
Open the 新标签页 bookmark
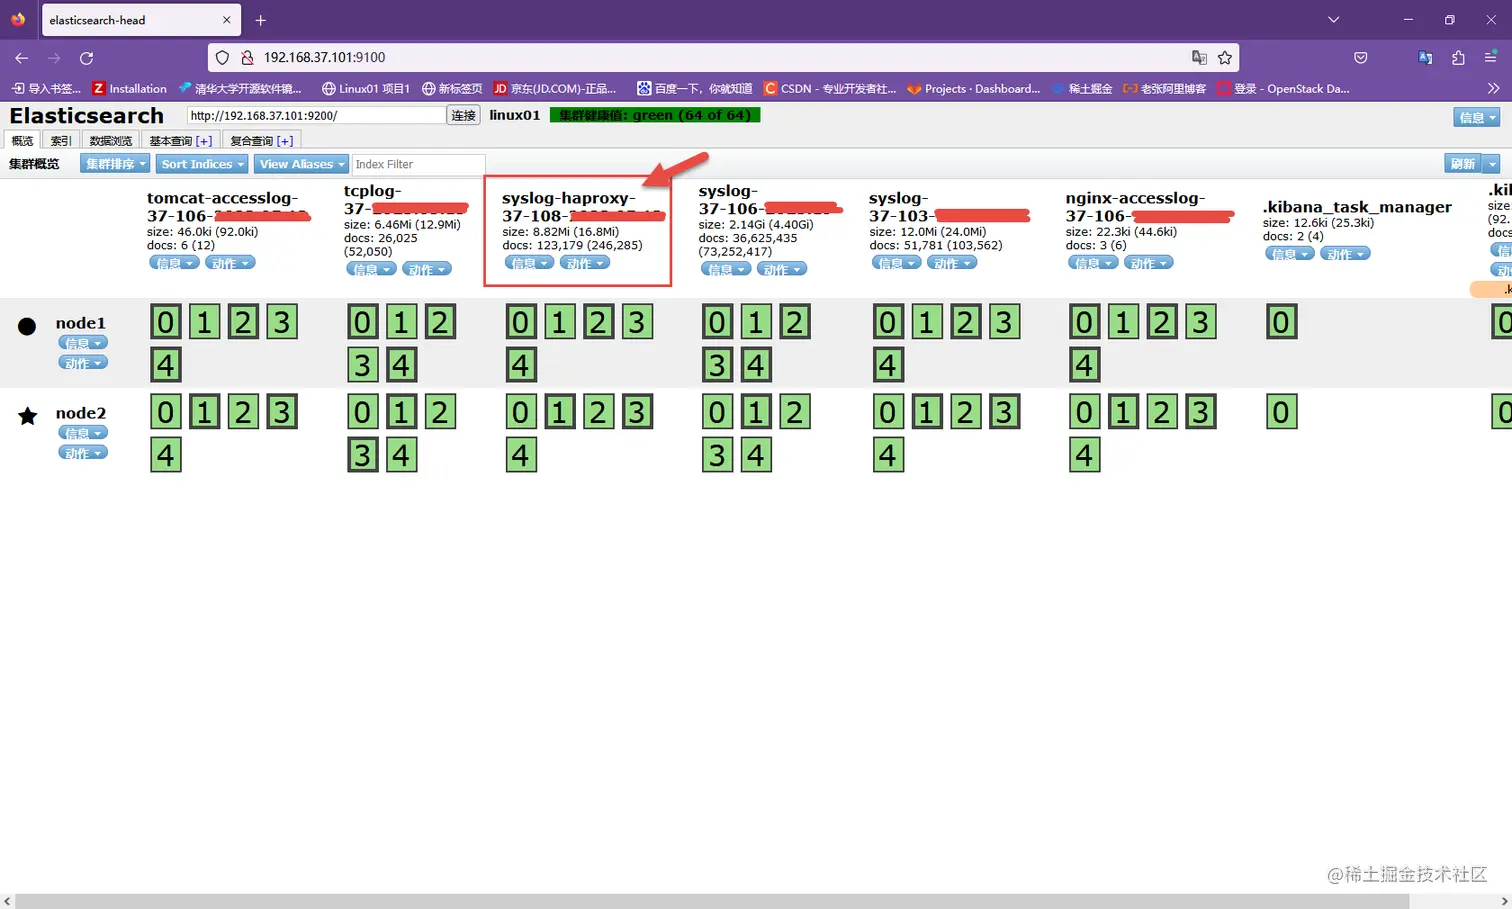tap(452, 88)
